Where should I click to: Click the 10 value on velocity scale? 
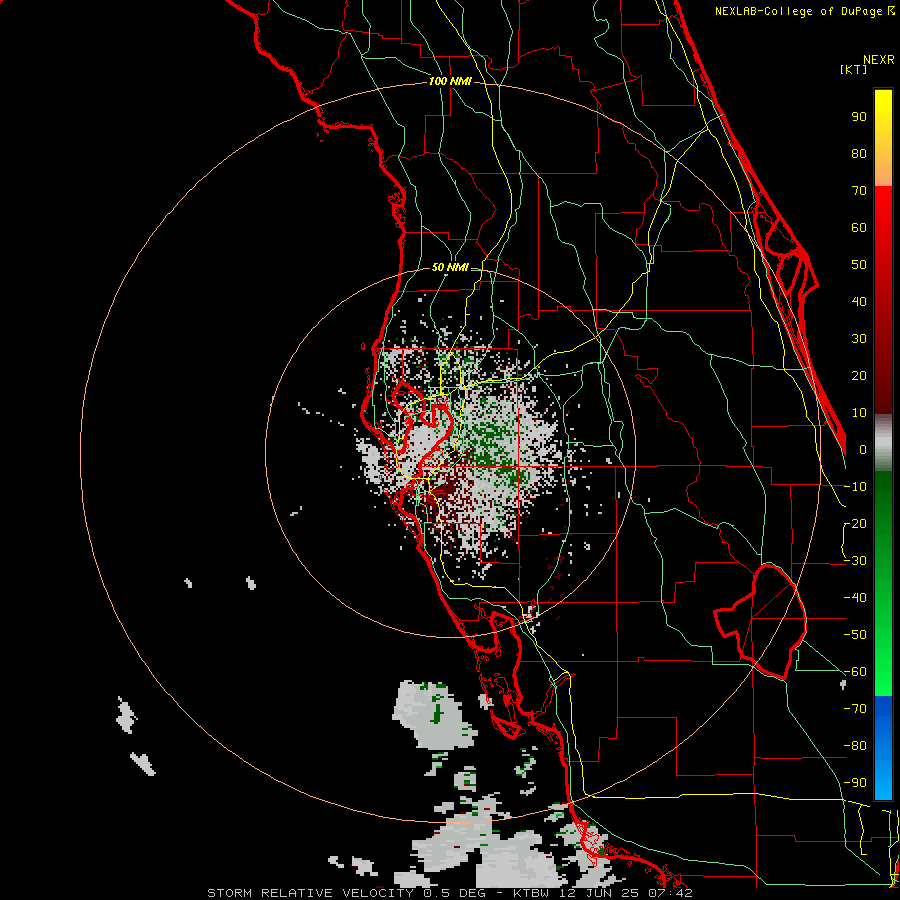tap(859, 413)
